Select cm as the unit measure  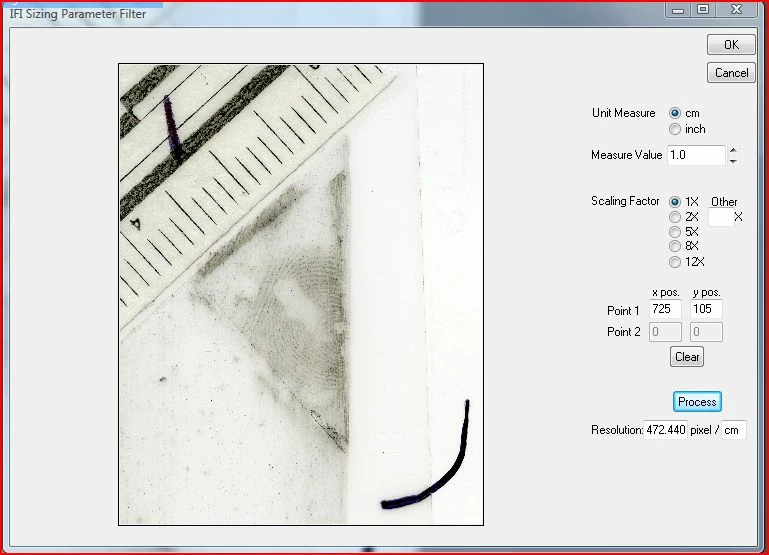(675, 113)
